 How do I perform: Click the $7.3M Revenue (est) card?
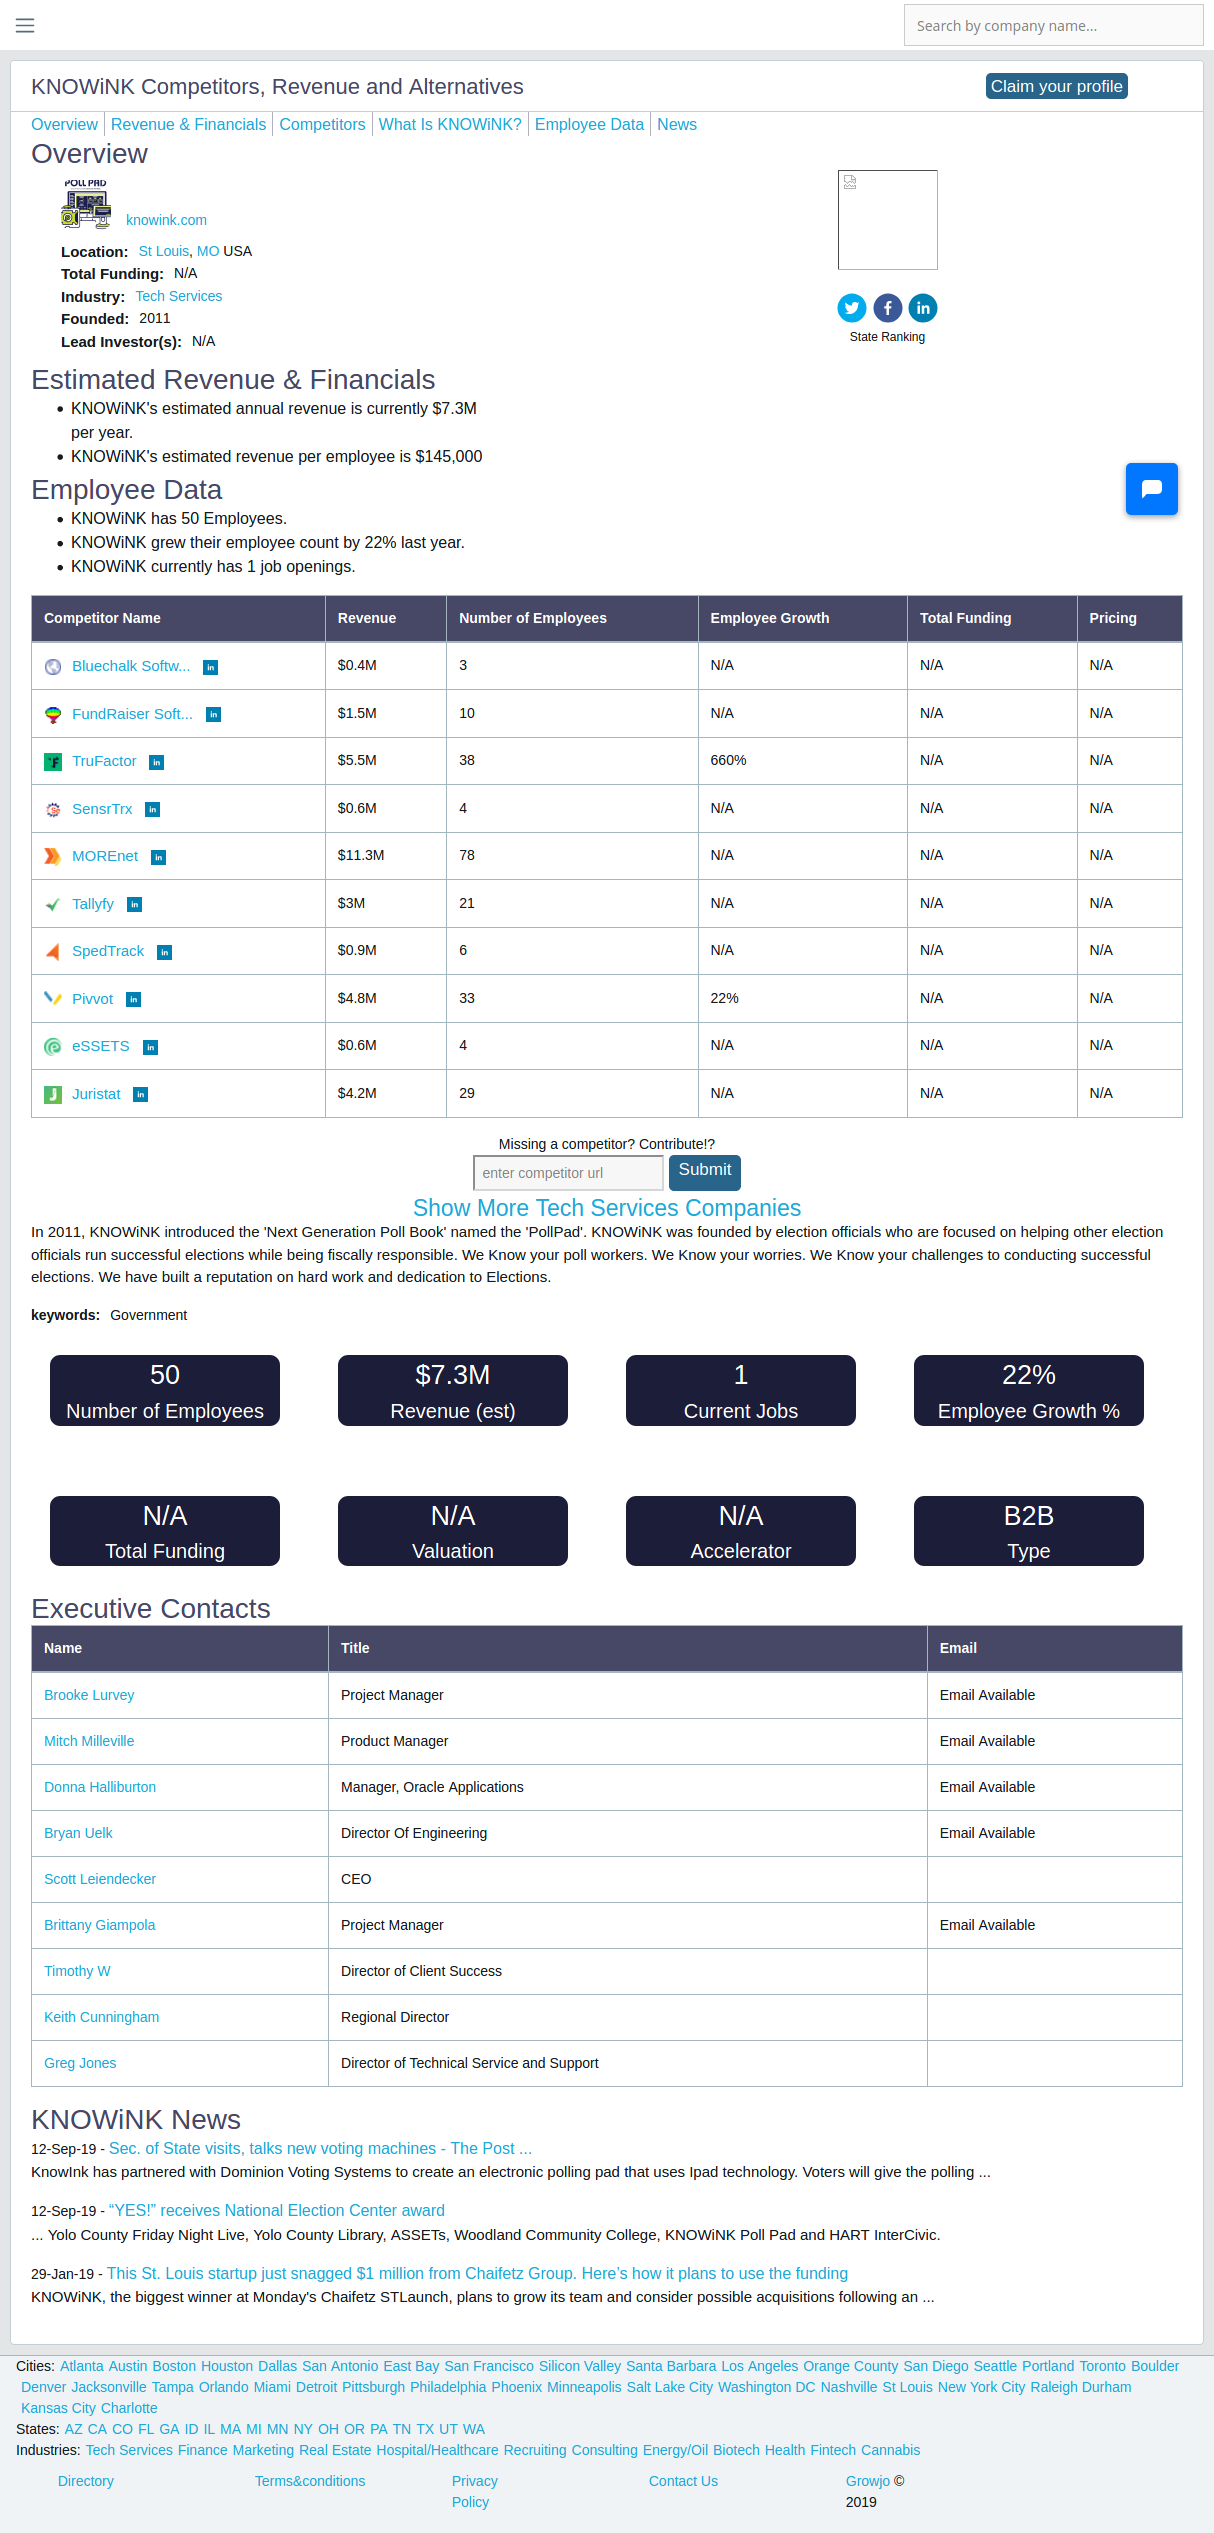point(453,1390)
